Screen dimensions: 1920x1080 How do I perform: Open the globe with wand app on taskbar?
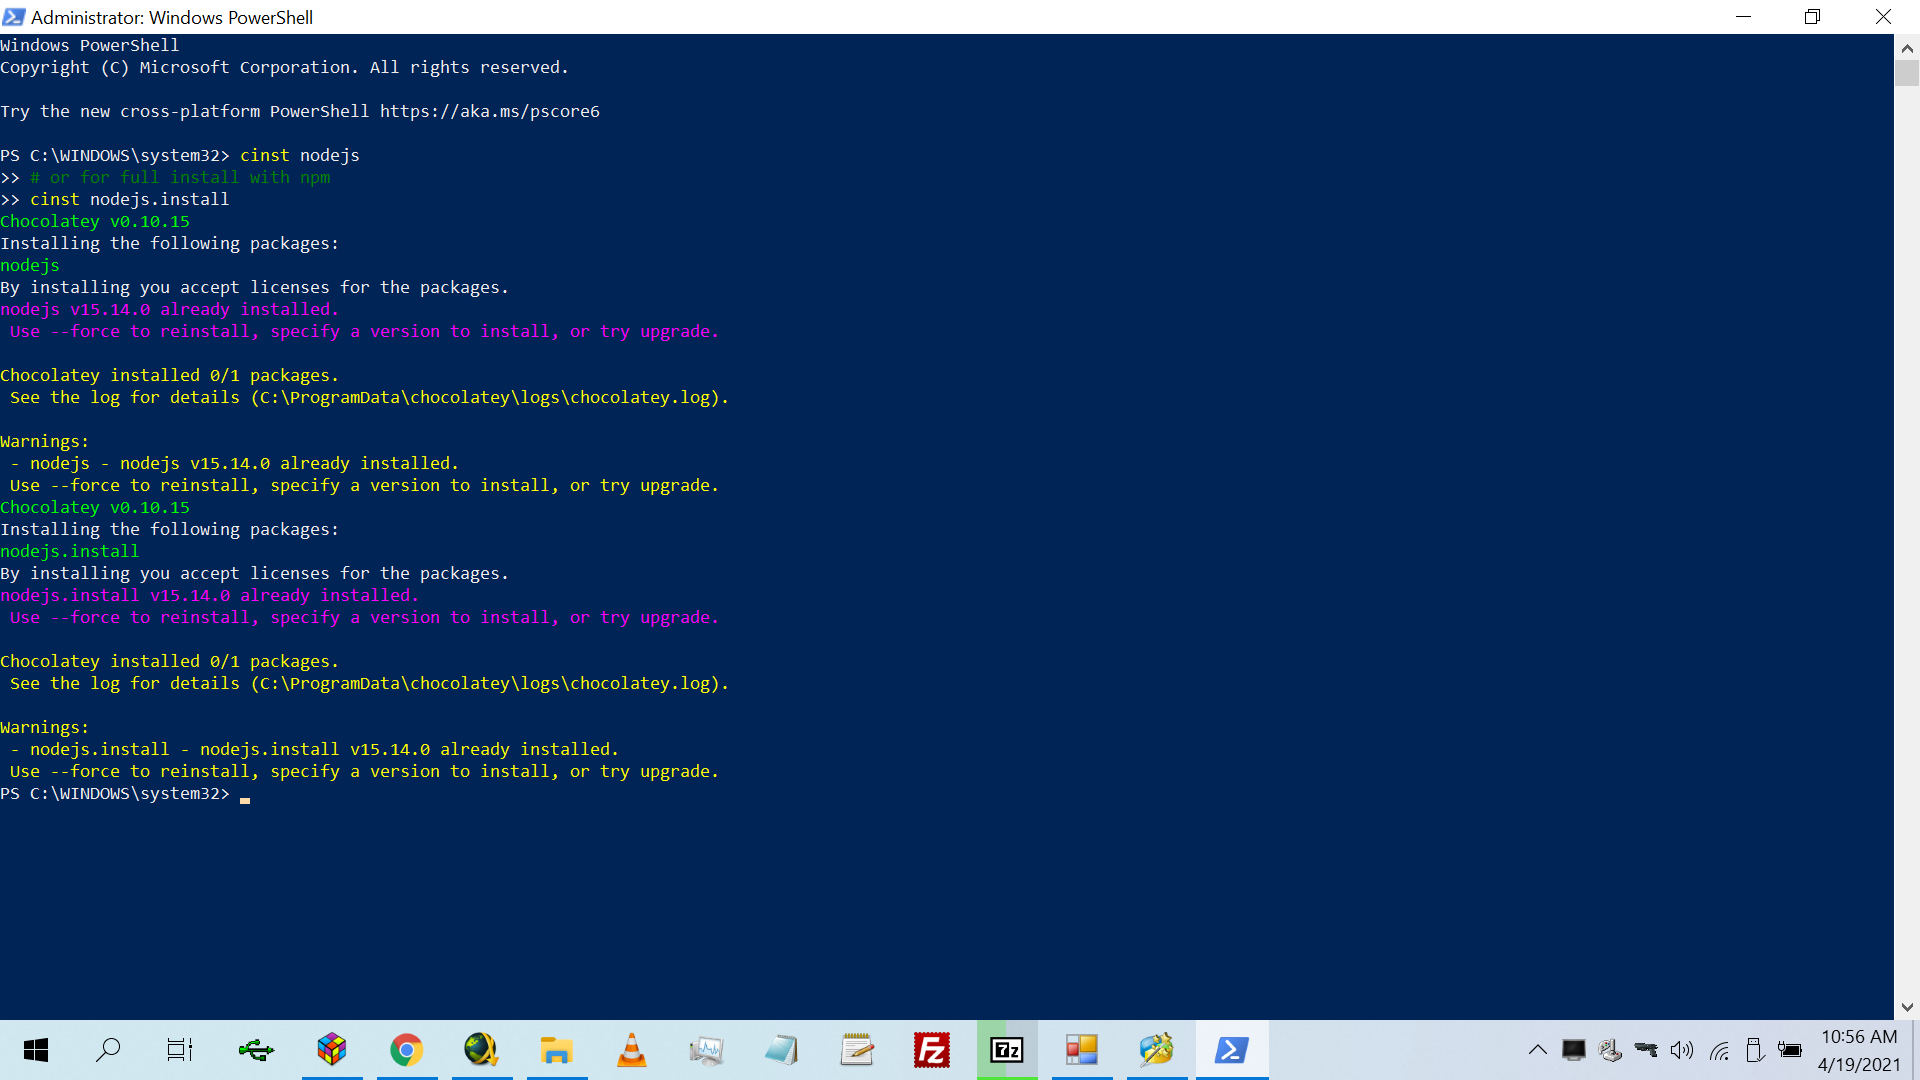1157,1050
